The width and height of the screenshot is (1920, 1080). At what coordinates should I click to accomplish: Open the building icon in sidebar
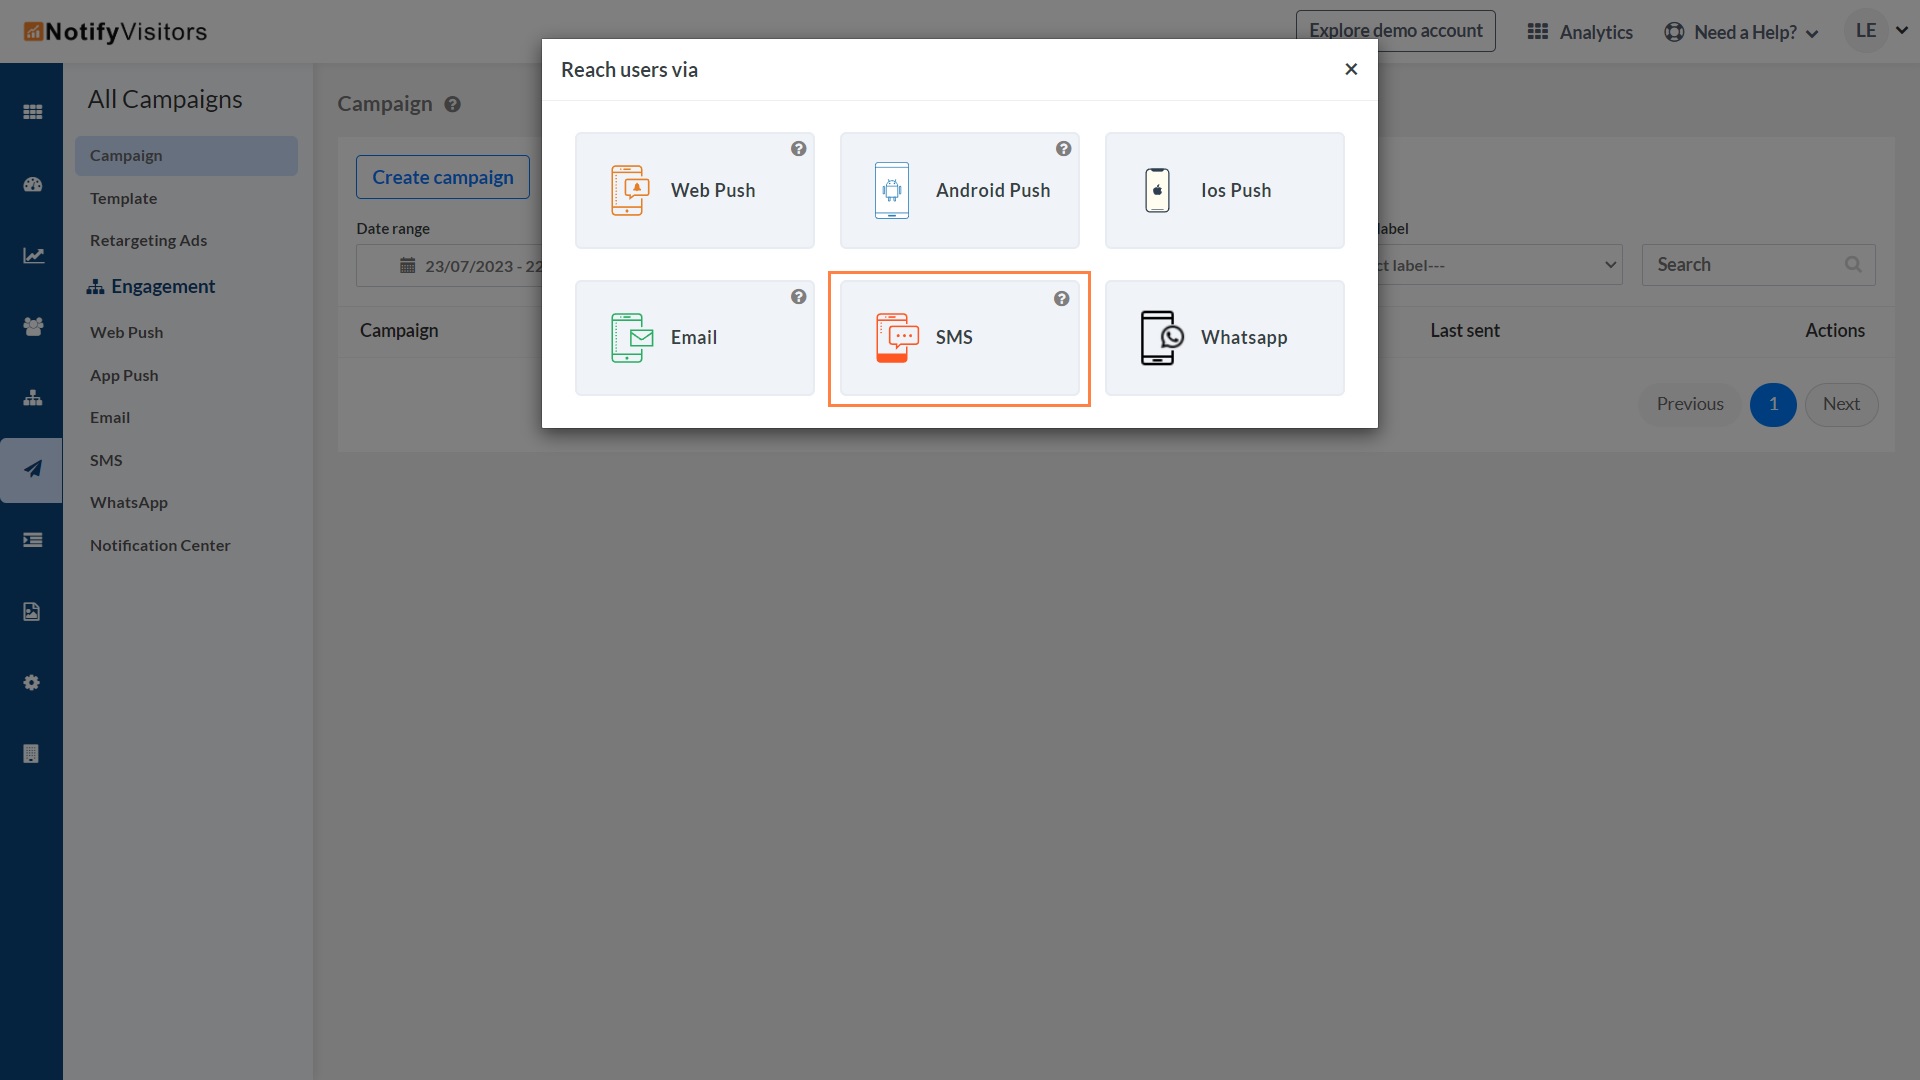[31, 754]
